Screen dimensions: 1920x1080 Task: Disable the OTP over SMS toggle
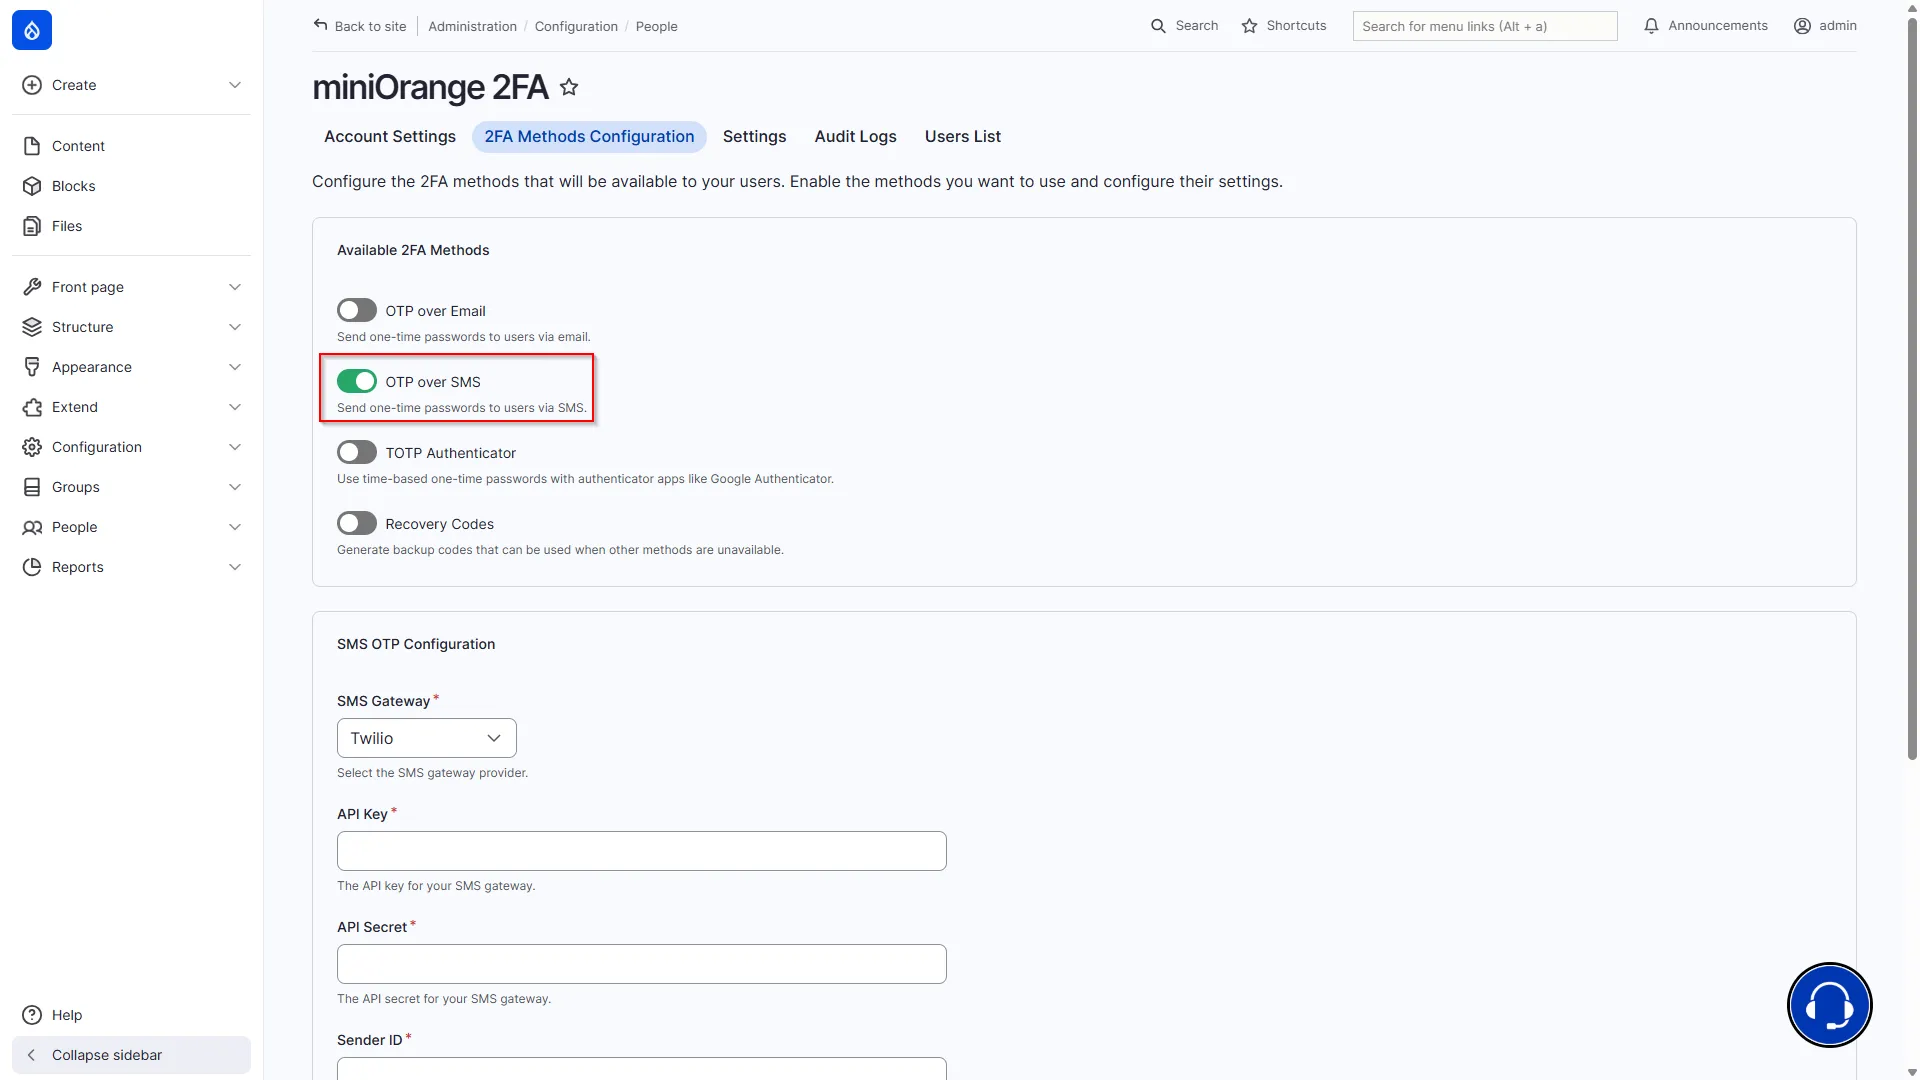(x=357, y=382)
